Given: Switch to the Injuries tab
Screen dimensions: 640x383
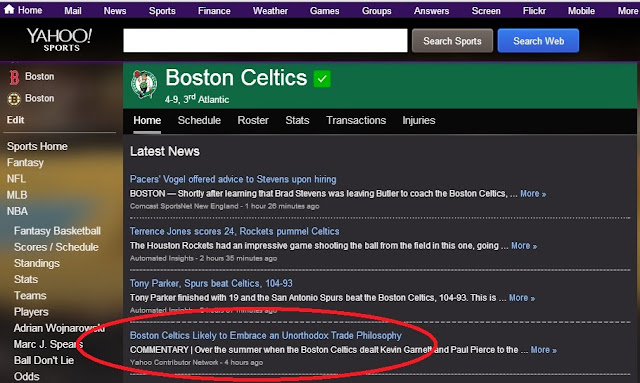Looking at the screenshot, I should click(419, 120).
